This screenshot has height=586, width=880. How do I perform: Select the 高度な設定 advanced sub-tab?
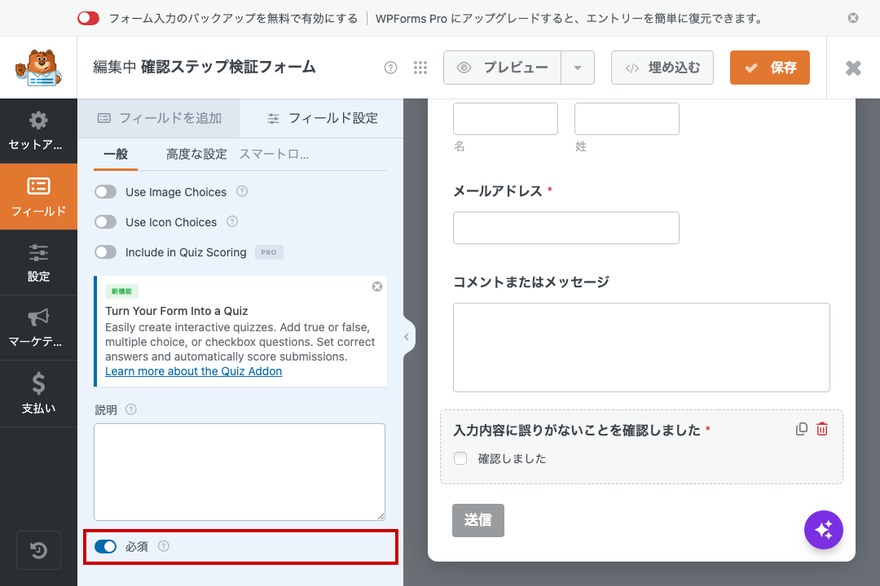click(x=196, y=154)
